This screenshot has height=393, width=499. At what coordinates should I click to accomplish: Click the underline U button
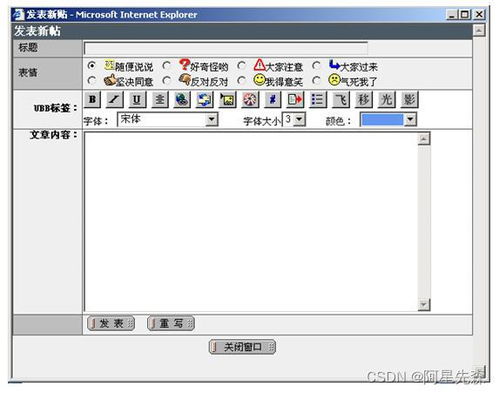(x=137, y=100)
